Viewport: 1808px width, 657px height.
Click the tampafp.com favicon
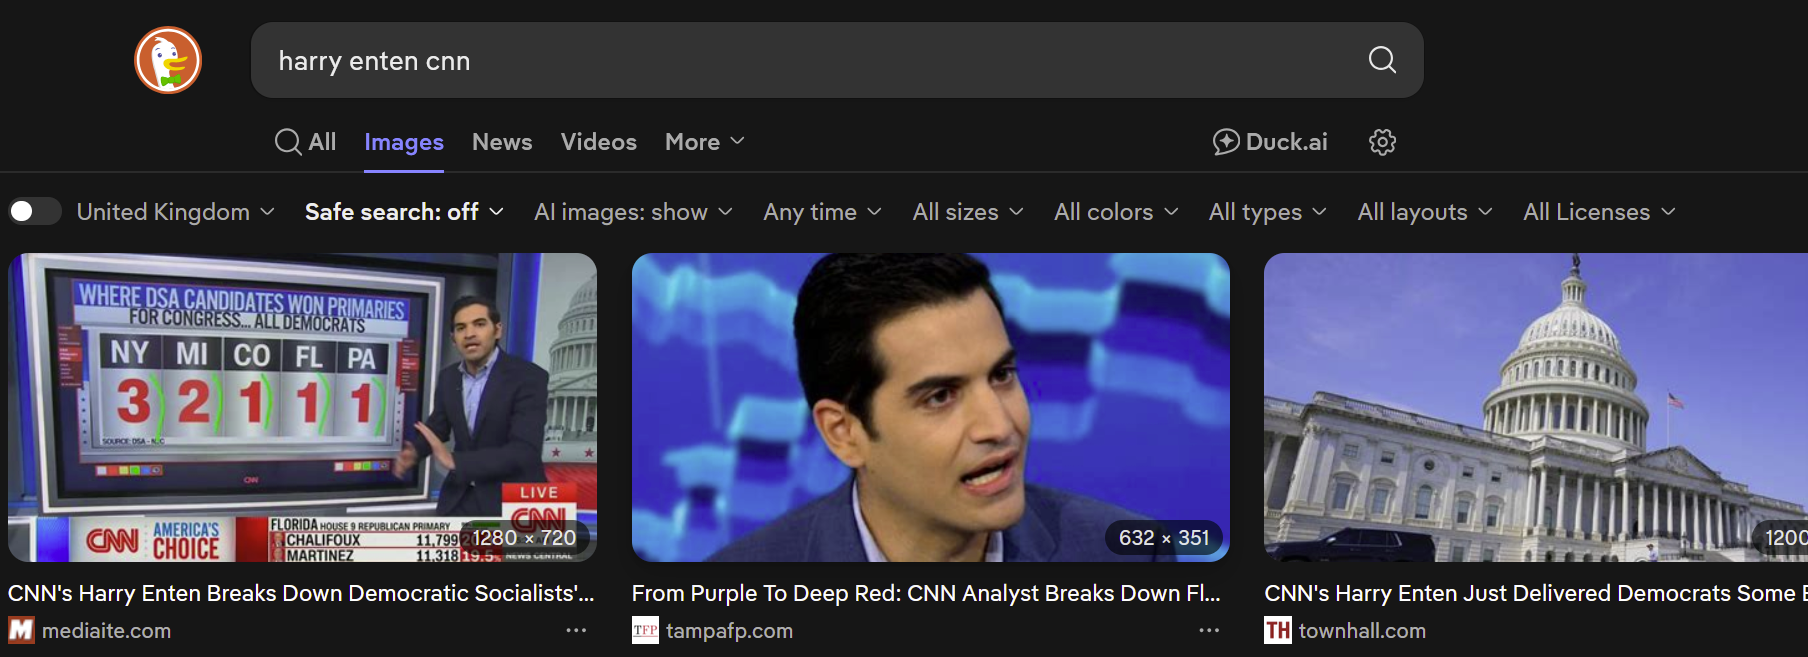click(645, 630)
